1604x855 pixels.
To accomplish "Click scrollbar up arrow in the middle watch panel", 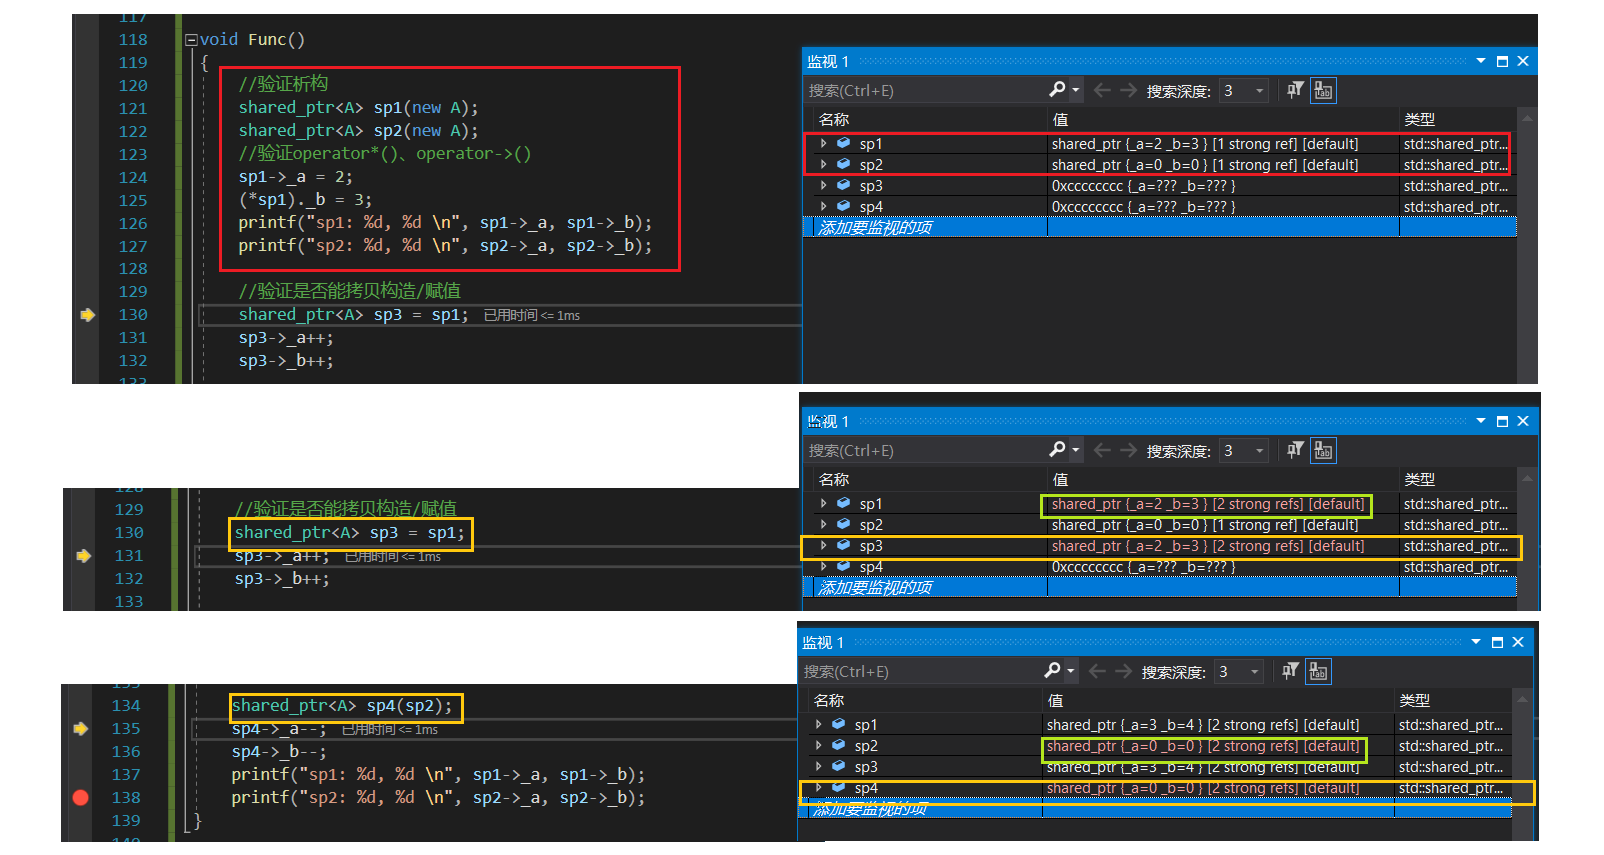I will [1525, 478].
